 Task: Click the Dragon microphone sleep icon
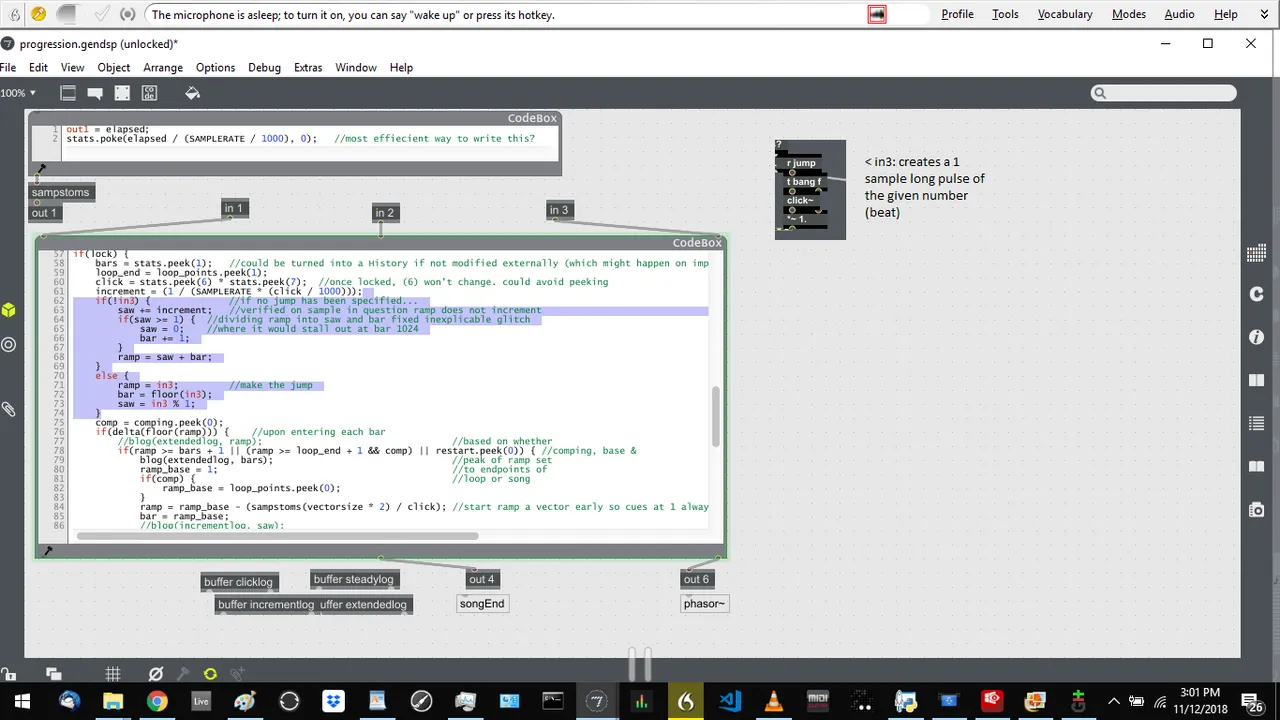[x=38, y=14]
